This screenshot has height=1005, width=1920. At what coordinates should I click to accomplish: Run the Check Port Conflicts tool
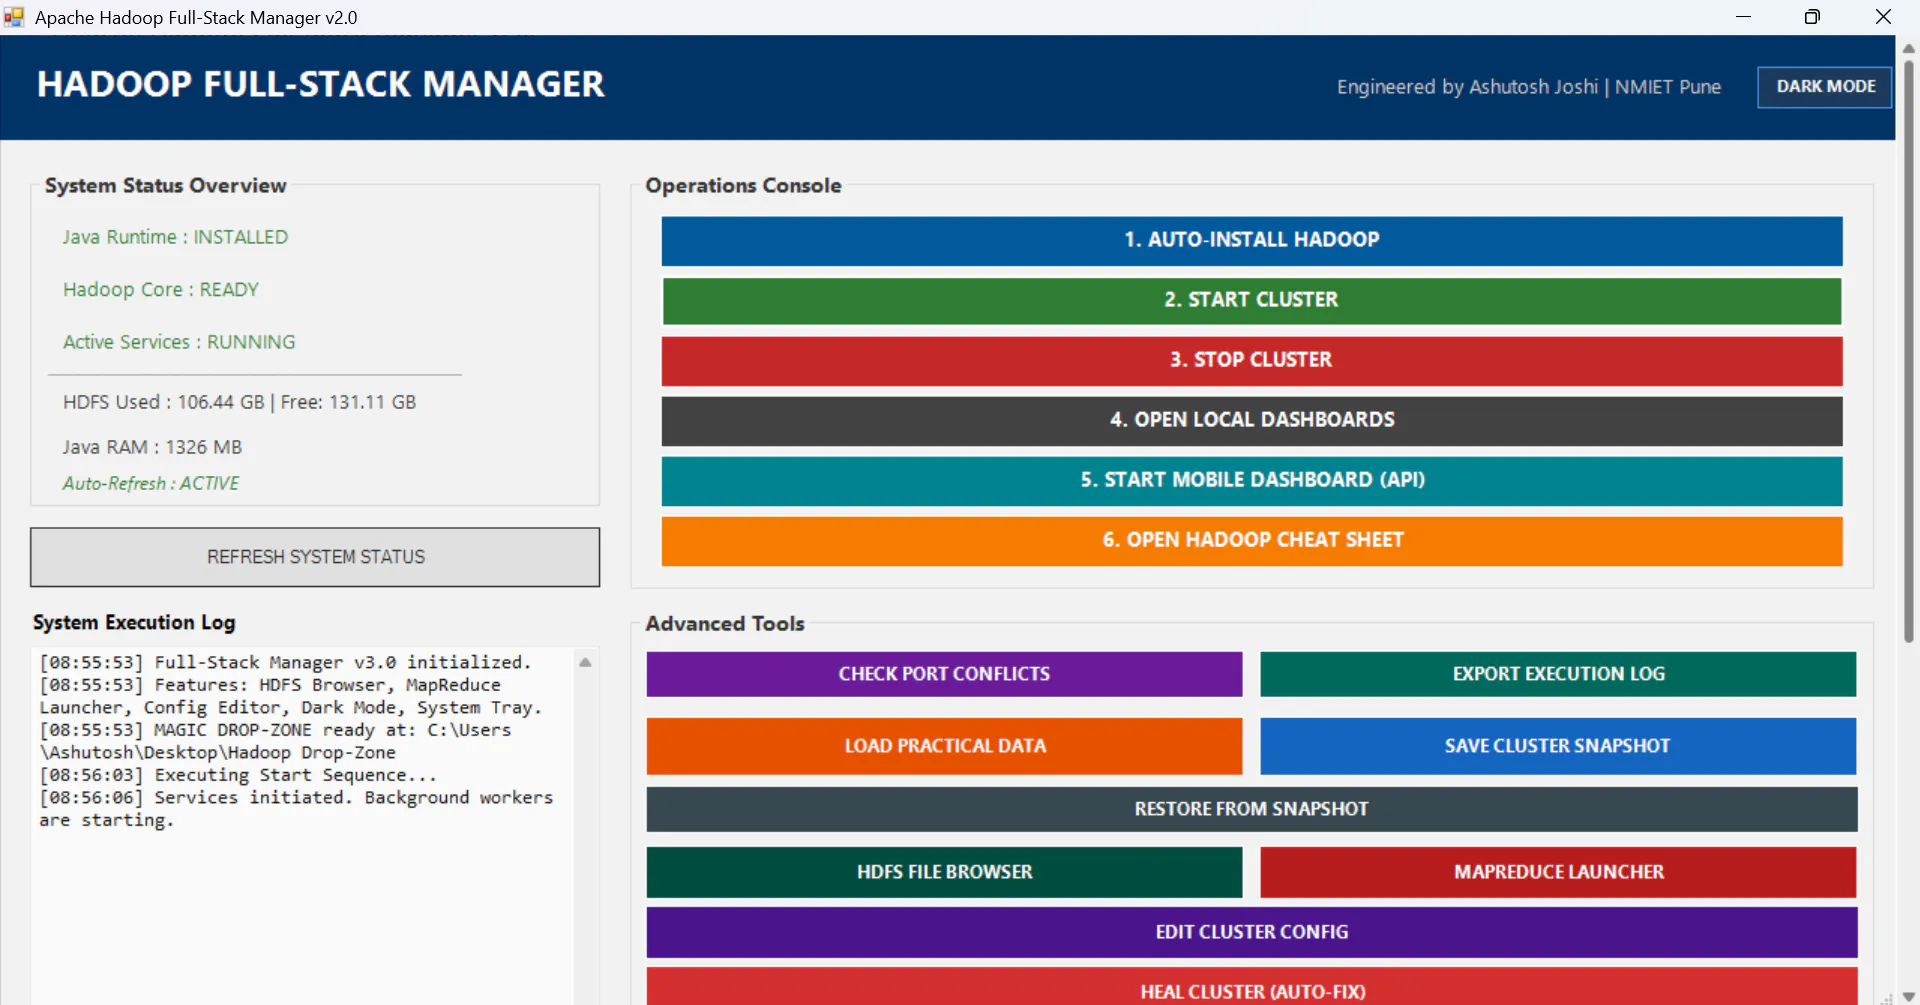[944, 674]
